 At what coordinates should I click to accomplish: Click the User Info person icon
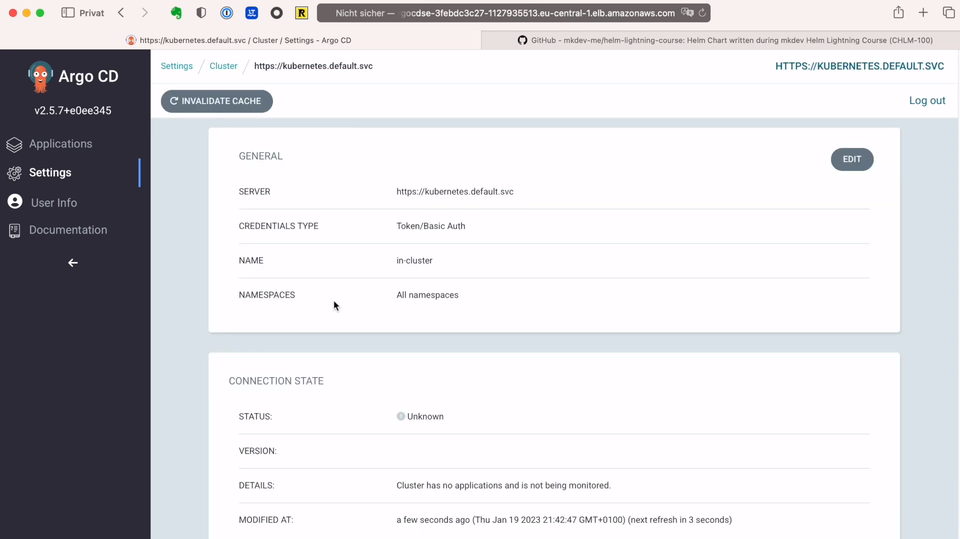pyautogui.click(x=15, y=202)
